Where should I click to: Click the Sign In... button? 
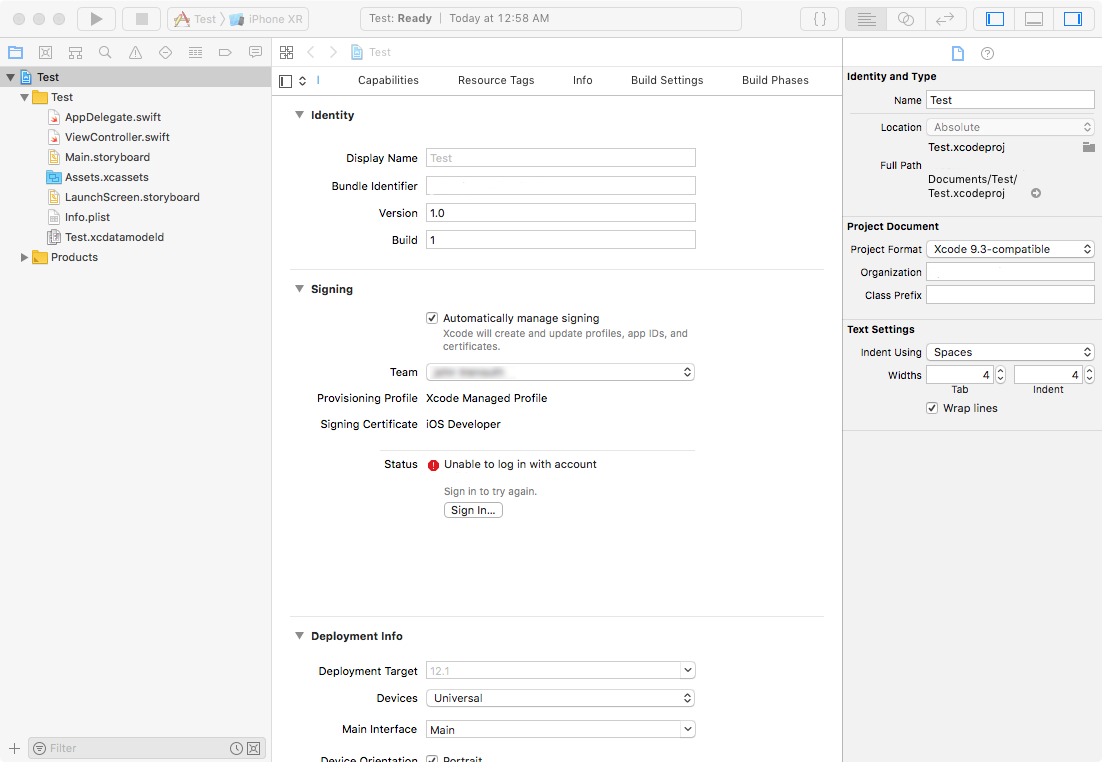pos(473,510)
